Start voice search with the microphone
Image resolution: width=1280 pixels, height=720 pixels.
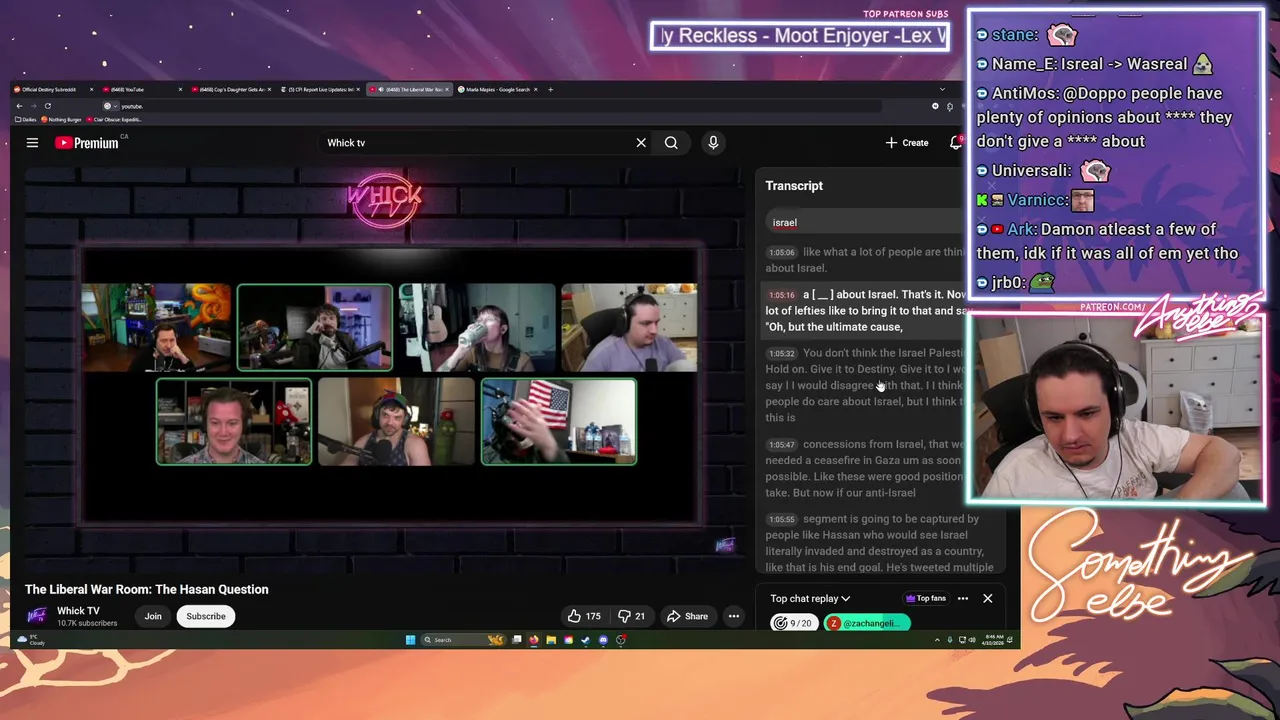713,143
